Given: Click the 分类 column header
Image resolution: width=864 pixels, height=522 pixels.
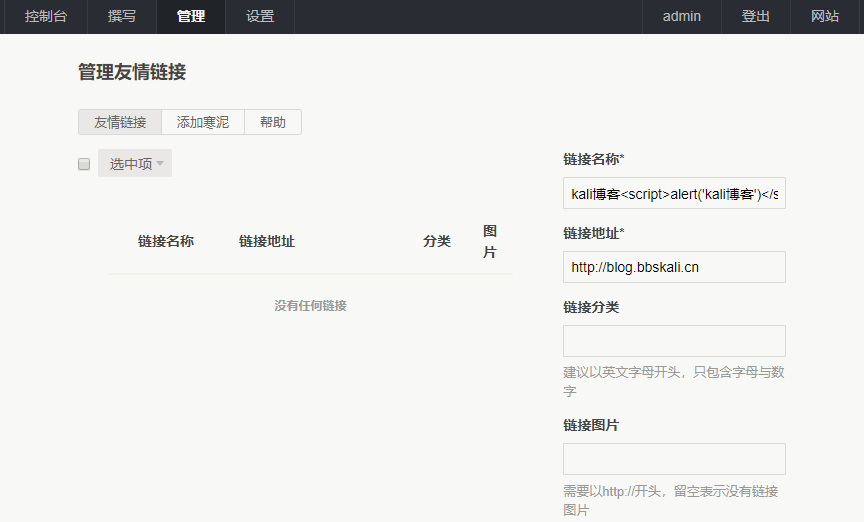Looking at the screenshot, I should point(437,241).
